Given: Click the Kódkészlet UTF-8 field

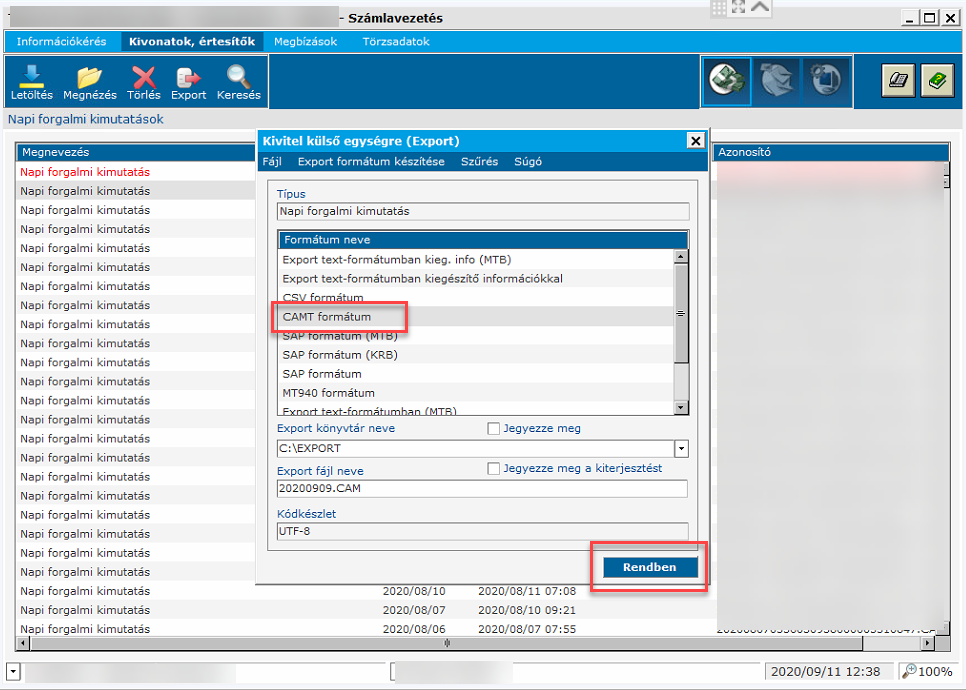Looking at the screenshot, I should click(482, 531).
